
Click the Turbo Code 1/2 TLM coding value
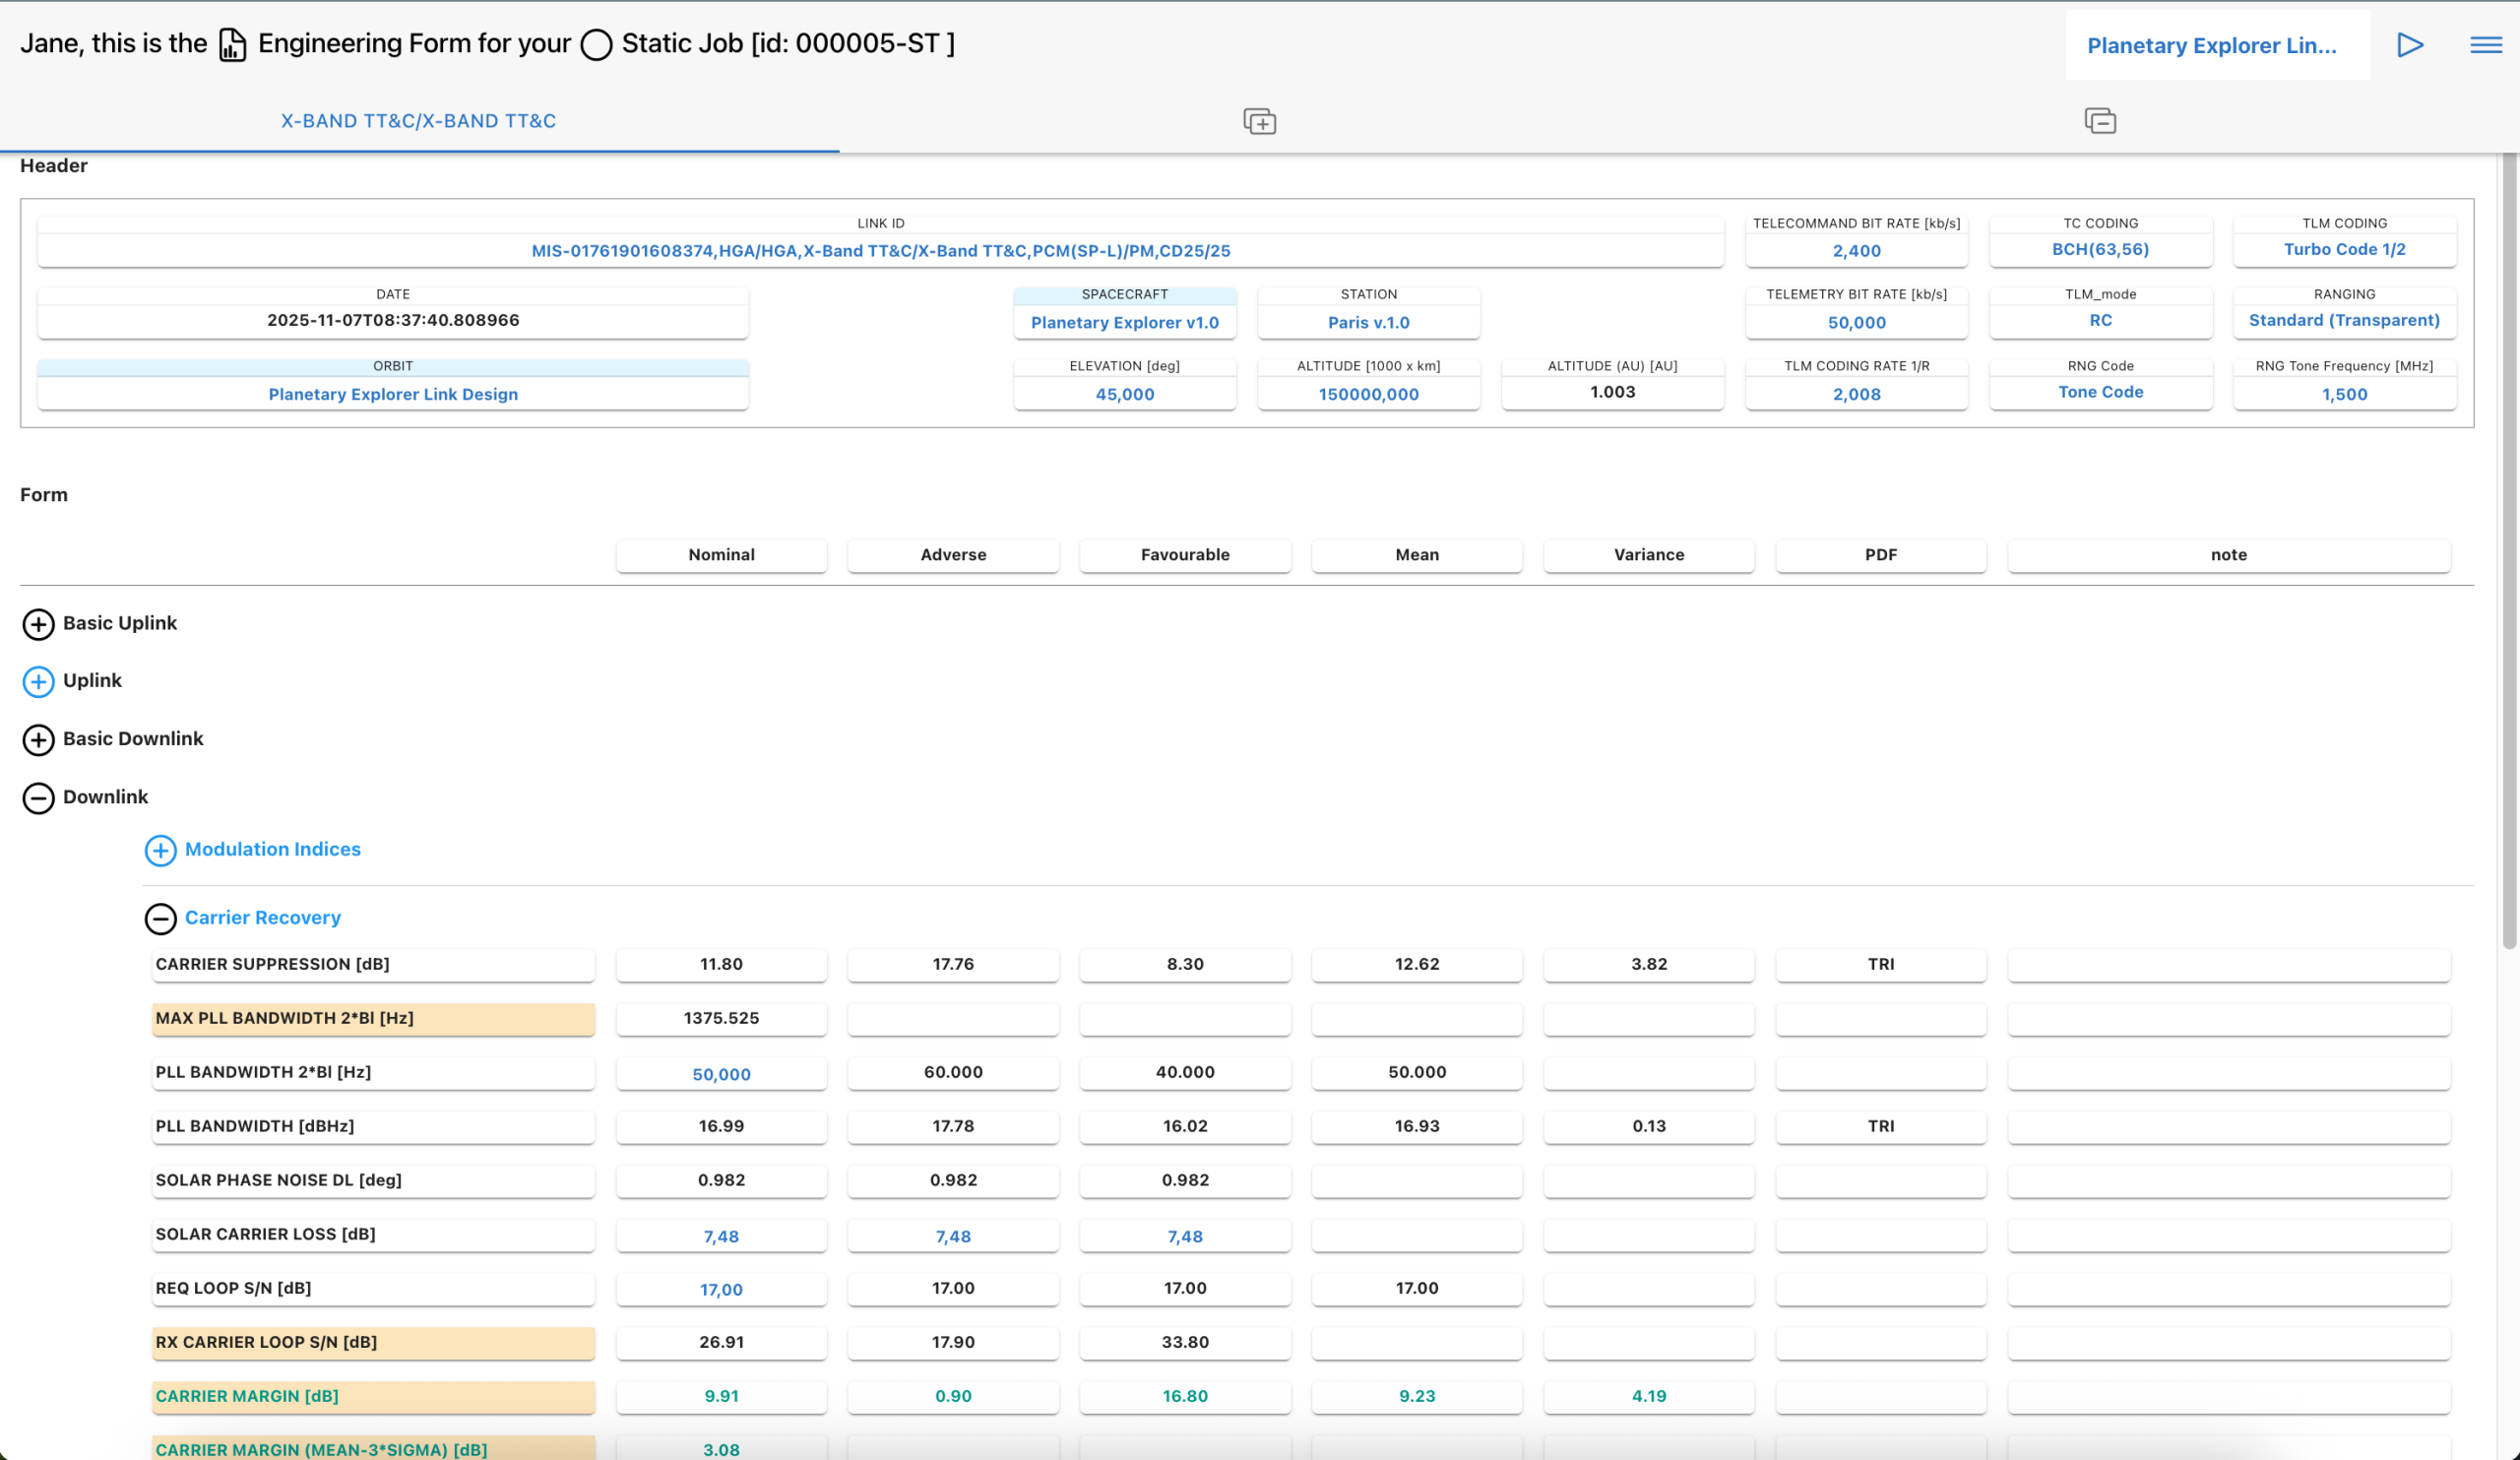tap(2343, 250)
